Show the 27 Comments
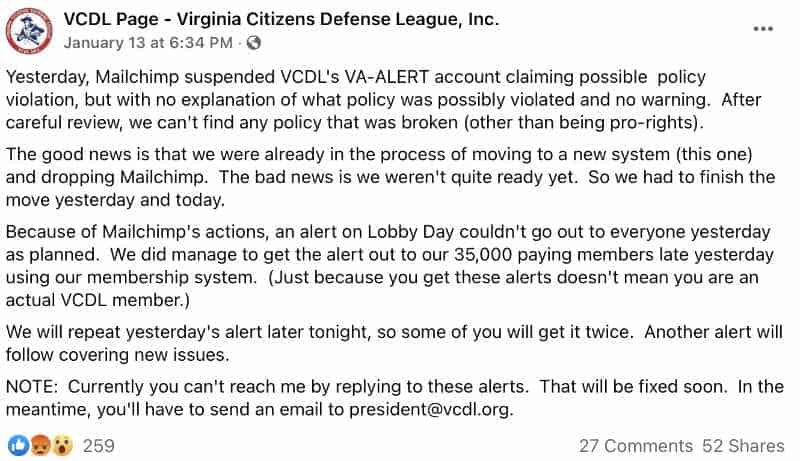Screen dimensions: 800x461 pyautogui.click(x=636, y=446)
